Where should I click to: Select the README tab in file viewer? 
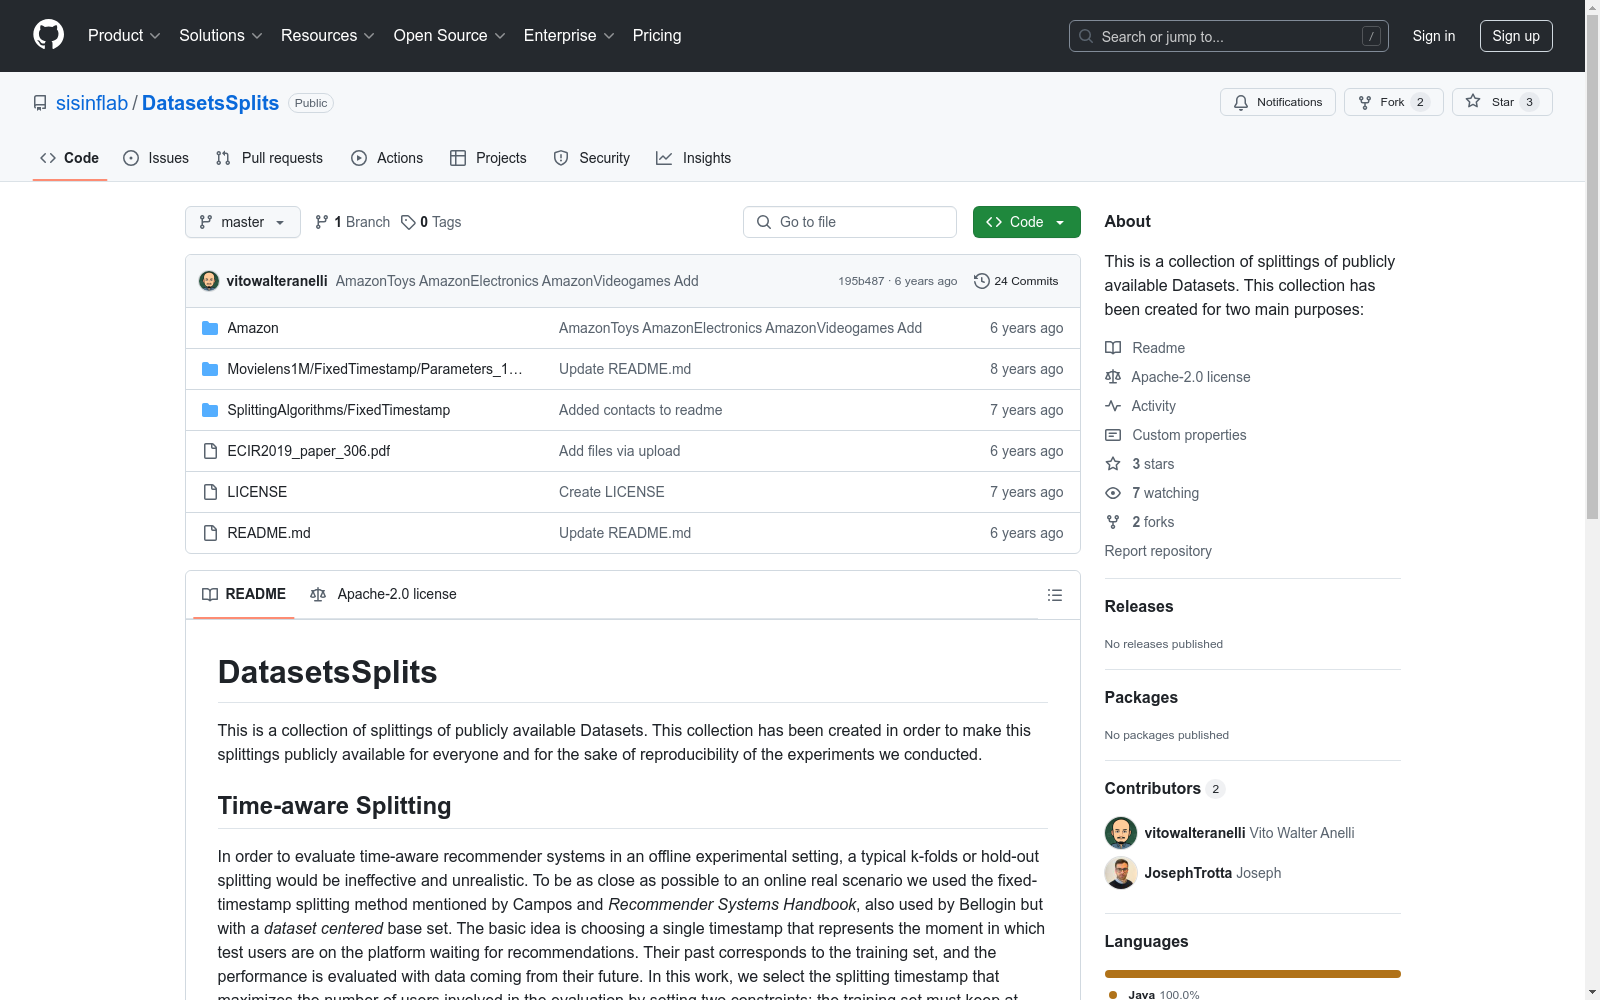click(243, 594)
